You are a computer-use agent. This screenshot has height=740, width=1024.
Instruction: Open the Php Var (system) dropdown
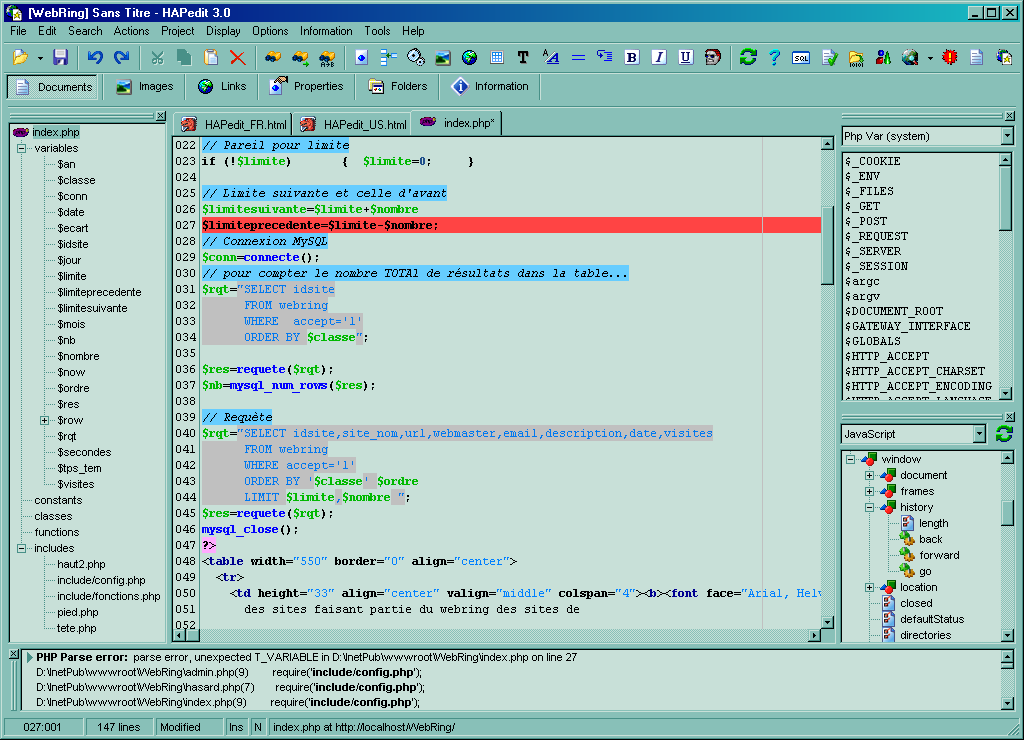1006,136
